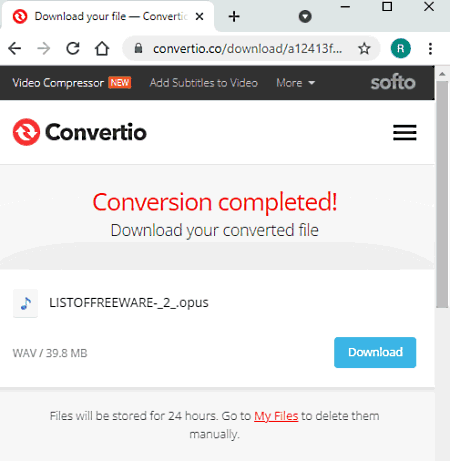Click the LISTOFFREEWARE-_2_.opus file name

129,303
